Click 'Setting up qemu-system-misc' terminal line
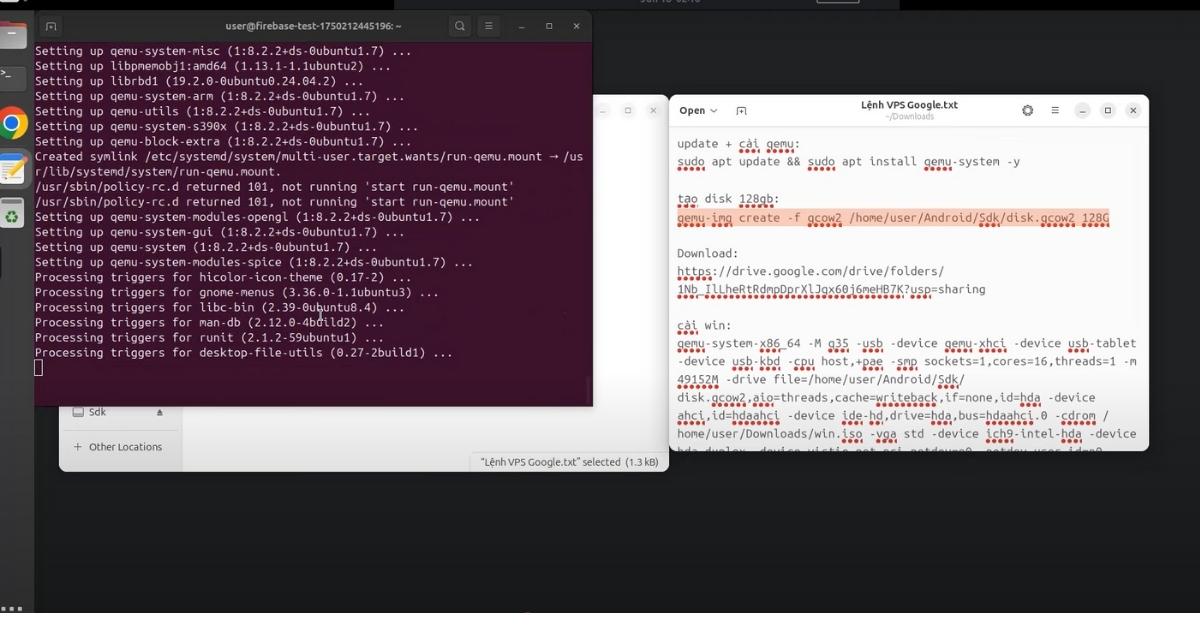 (x=223, y=51)
